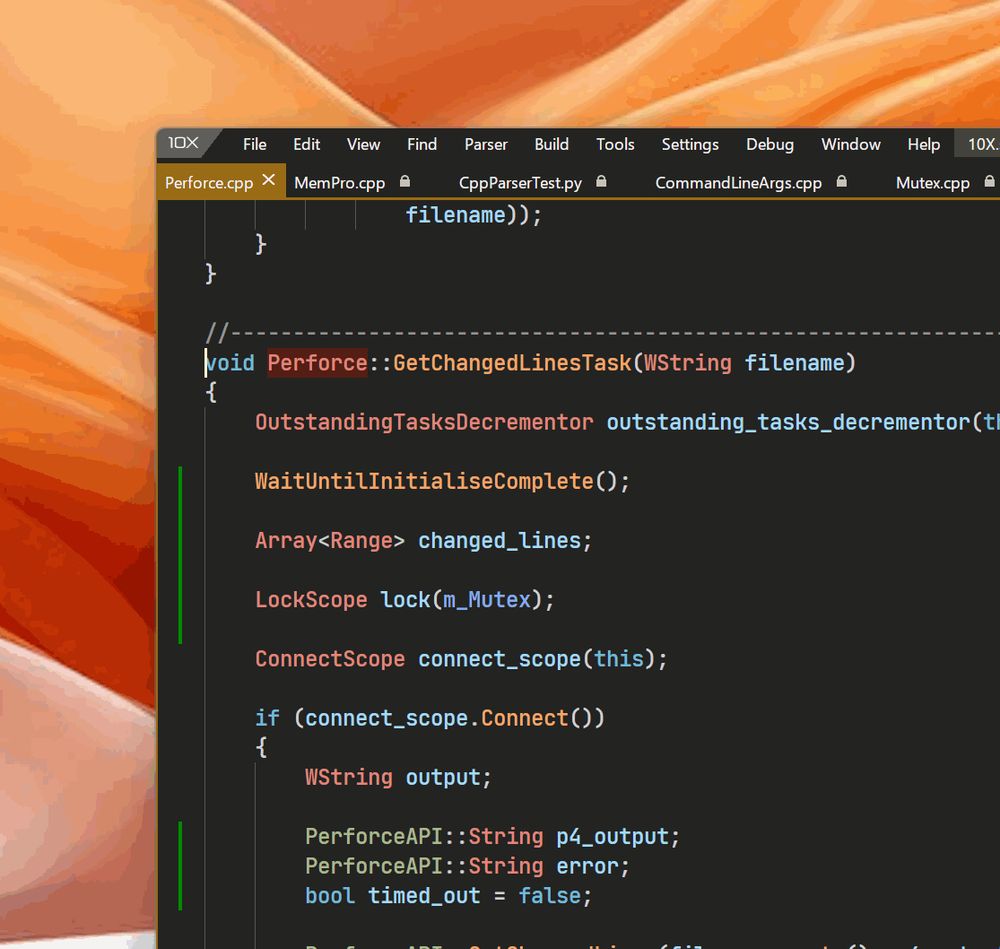Close the Perforce.cpp tab

tap(269, 180)
